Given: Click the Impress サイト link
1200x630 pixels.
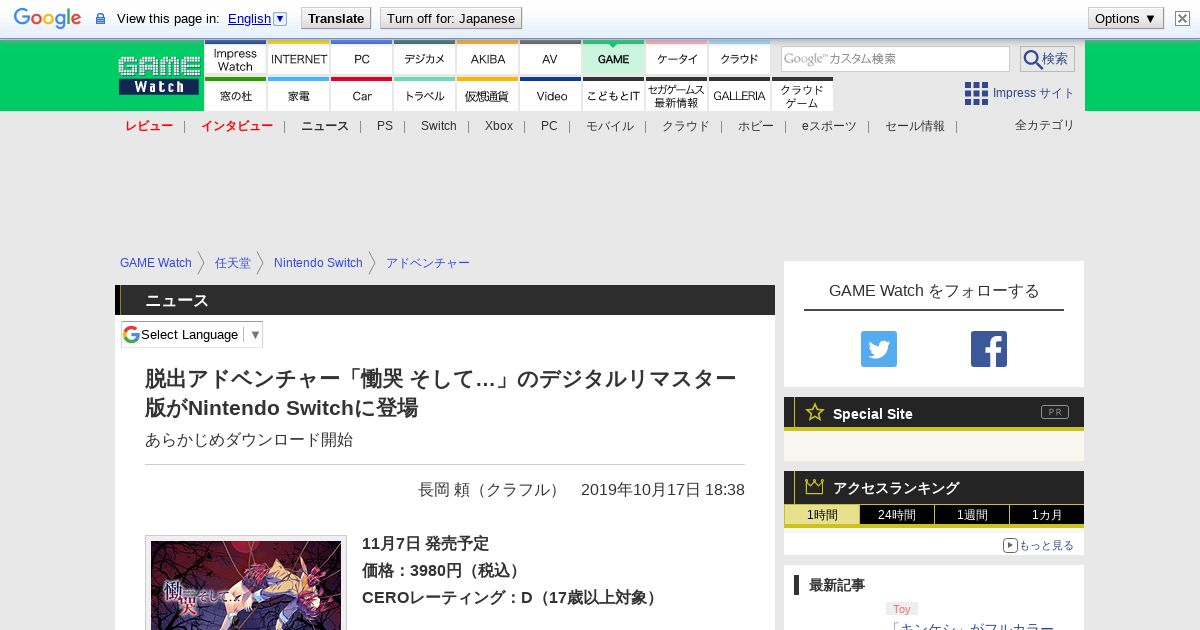Looking at the screenshot, I should (x=1034, y=93).
